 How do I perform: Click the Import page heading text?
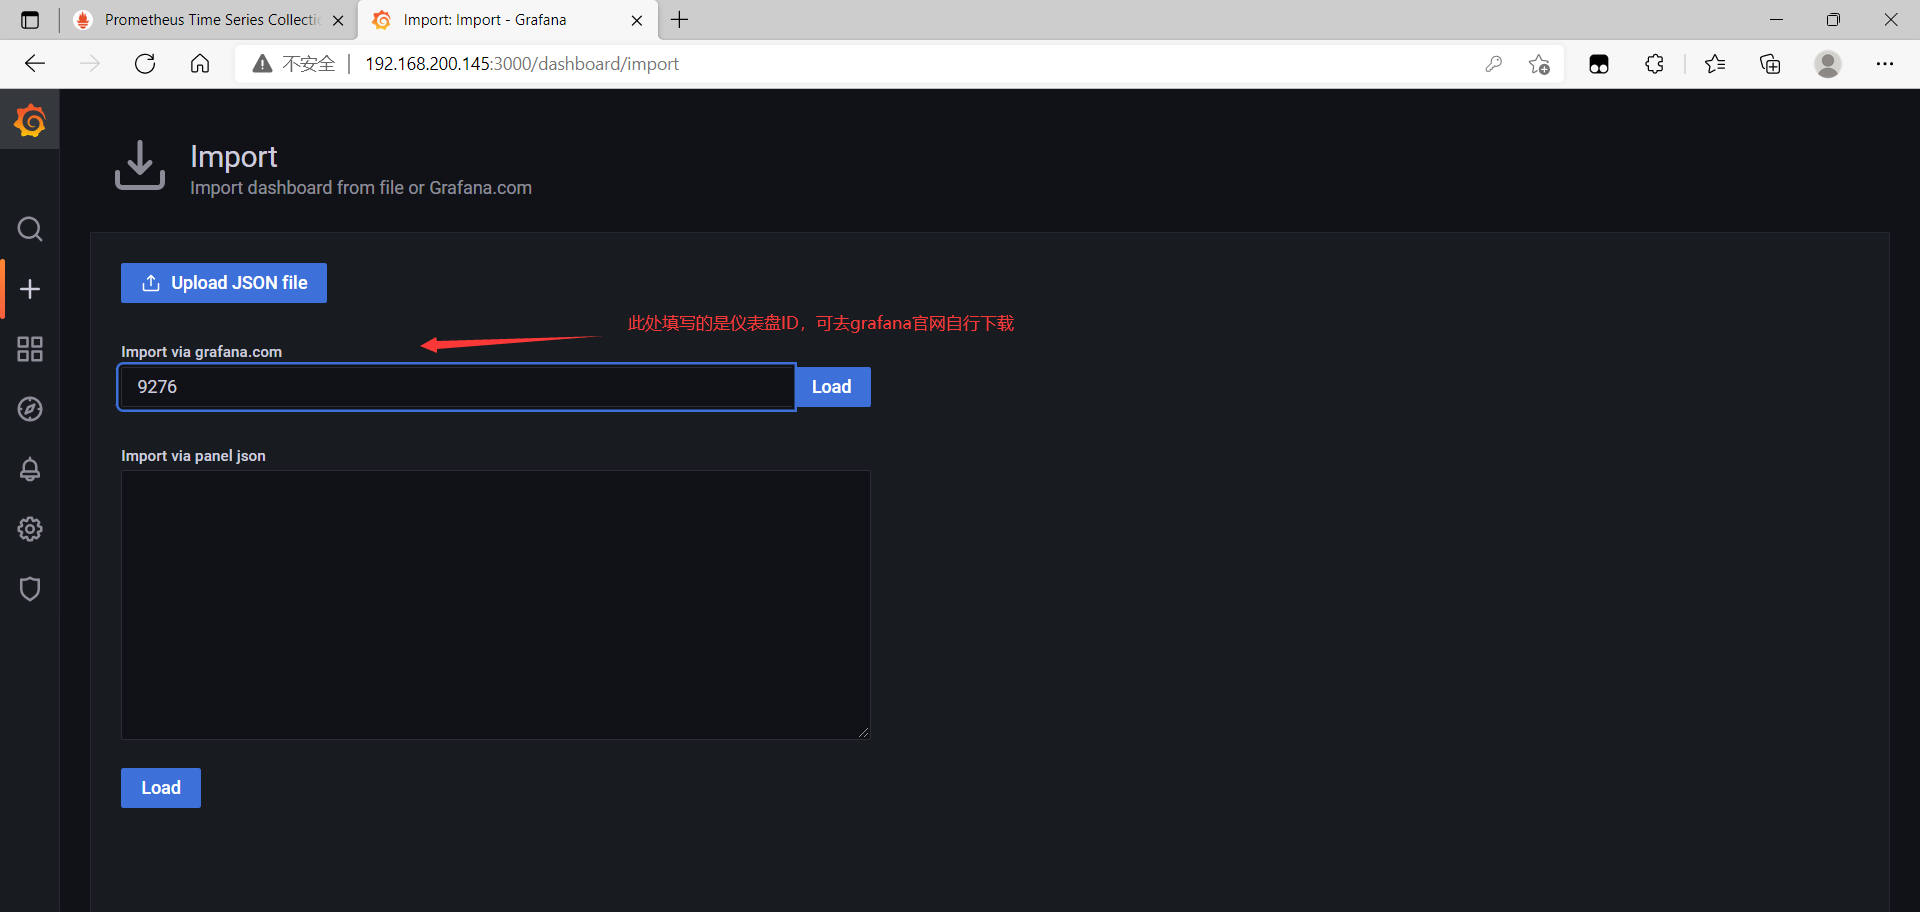tap(234, 157)
